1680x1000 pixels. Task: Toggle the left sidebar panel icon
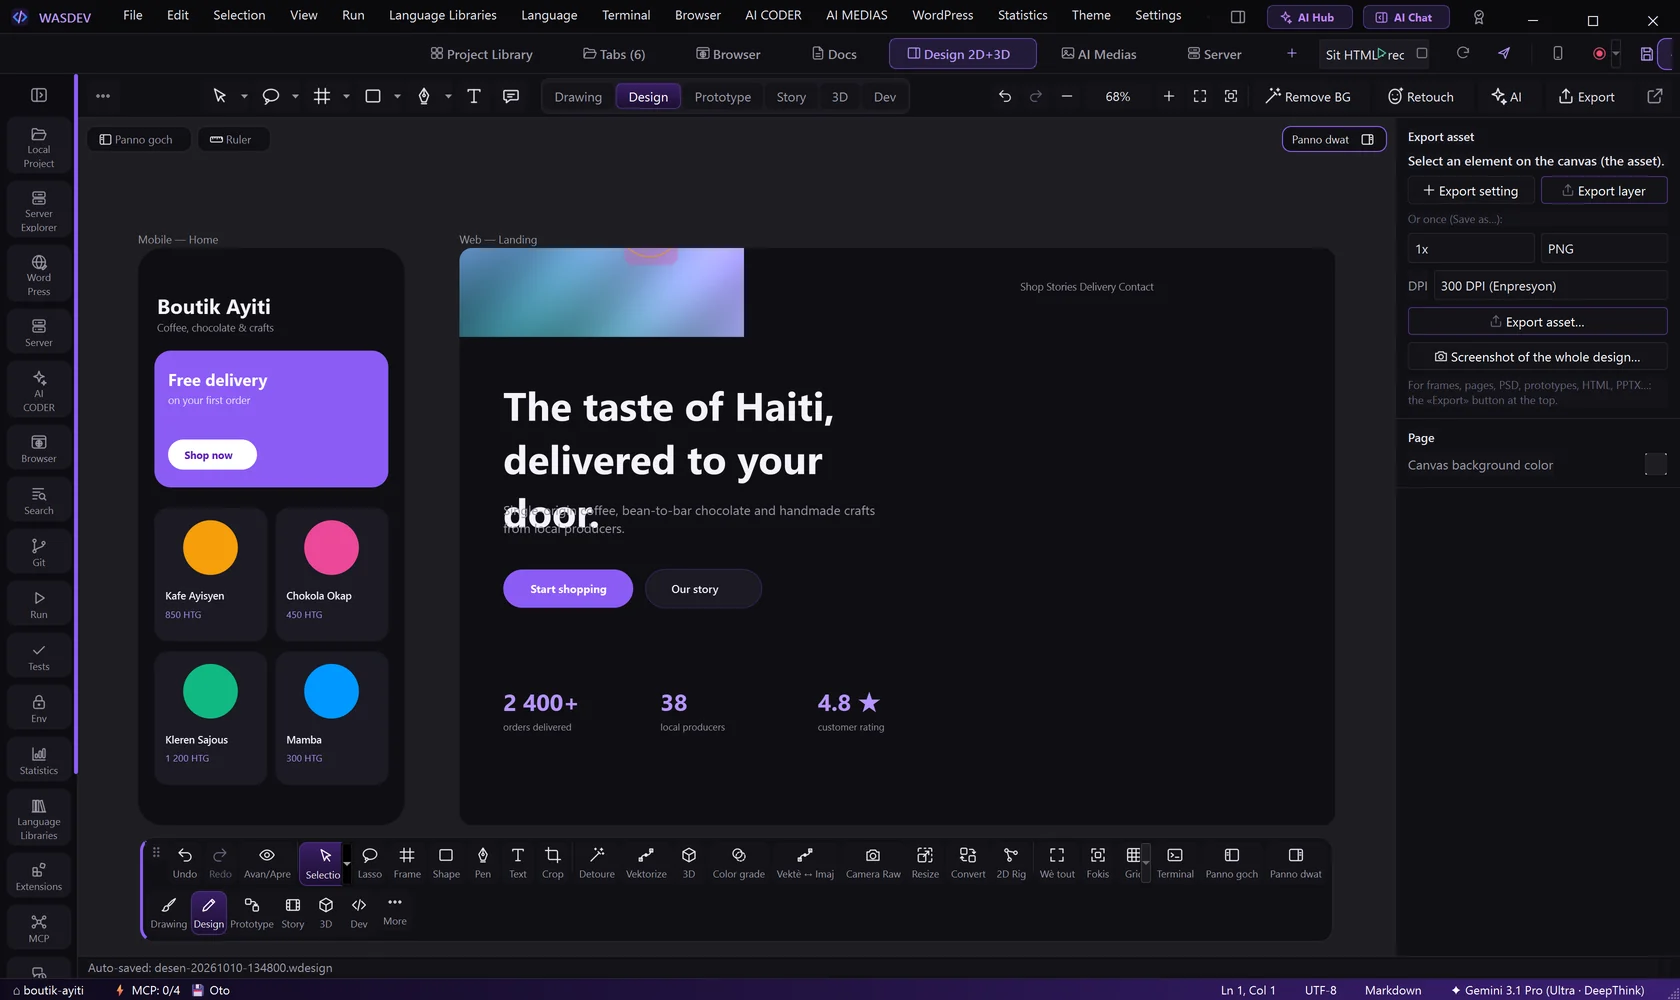(39, 95)
